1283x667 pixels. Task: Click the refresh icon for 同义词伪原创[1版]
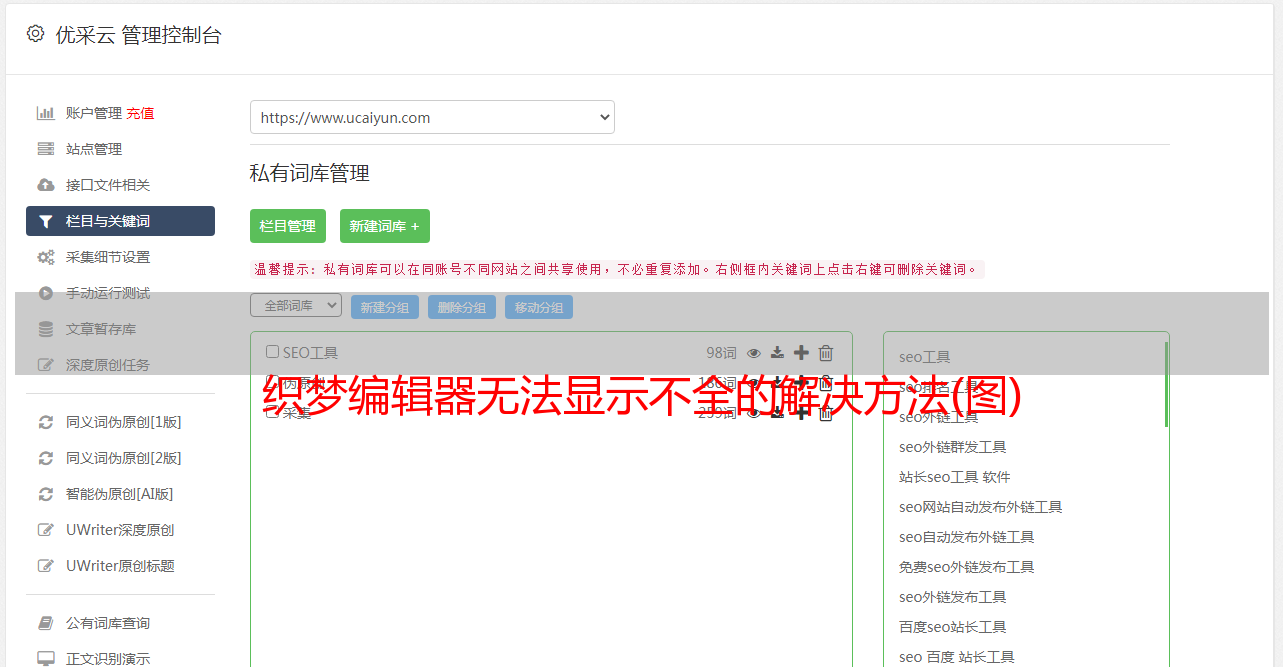point(46,422)
